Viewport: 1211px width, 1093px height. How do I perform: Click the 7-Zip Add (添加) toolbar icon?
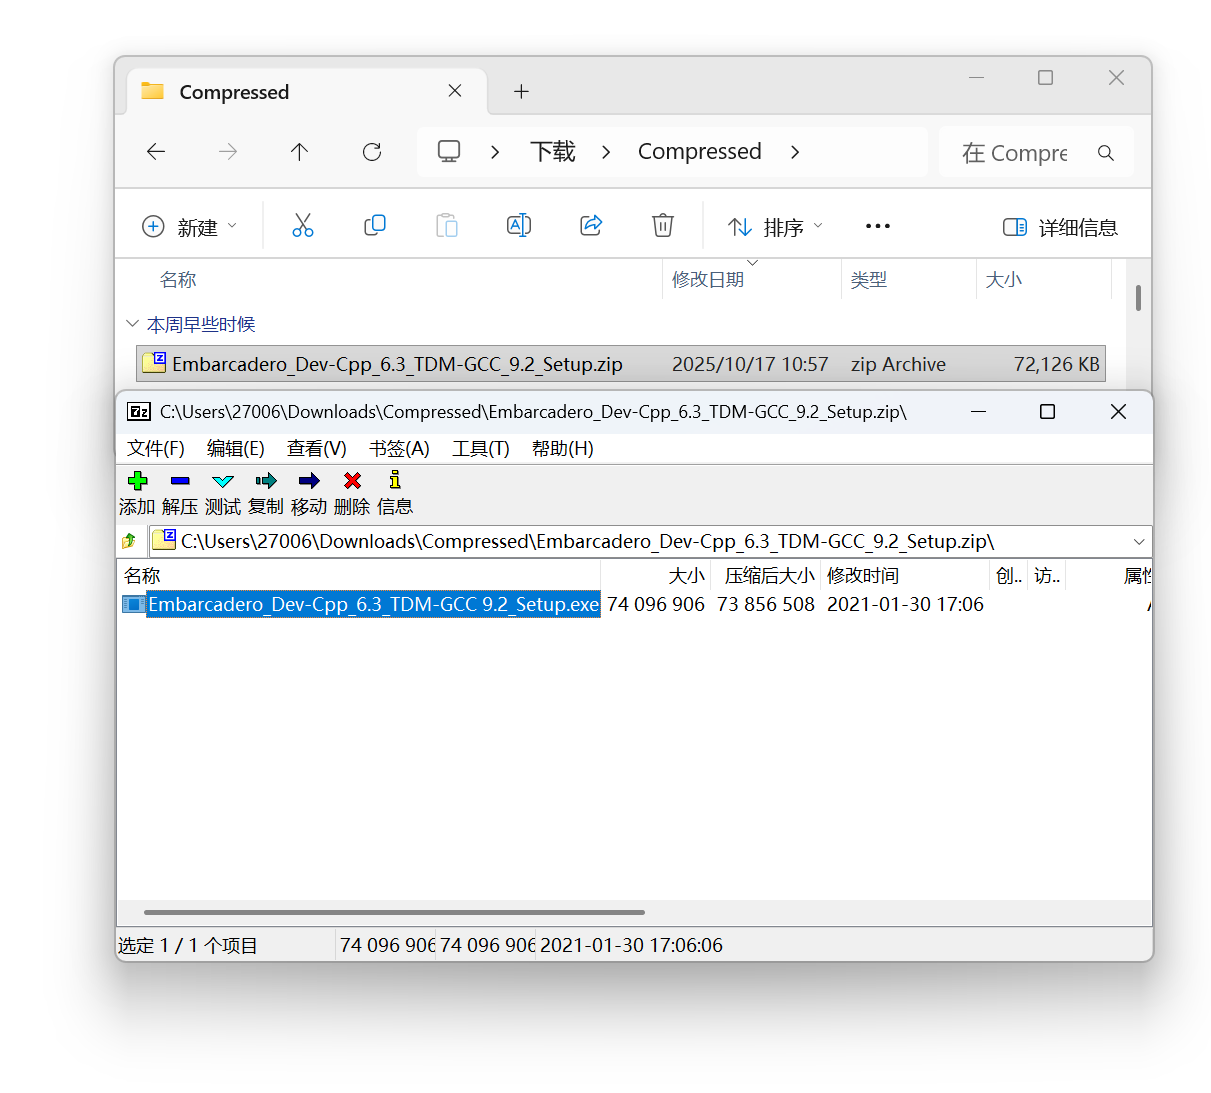138,481
